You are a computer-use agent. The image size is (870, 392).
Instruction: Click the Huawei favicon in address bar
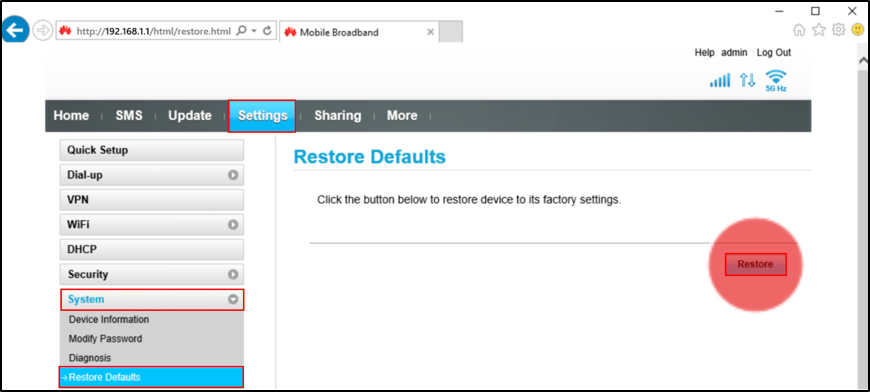[65, 31]
